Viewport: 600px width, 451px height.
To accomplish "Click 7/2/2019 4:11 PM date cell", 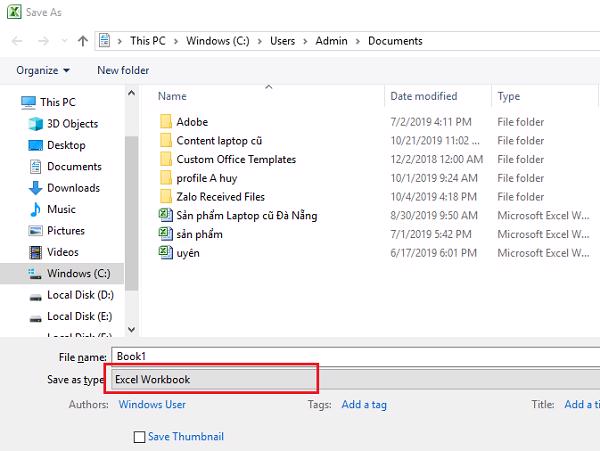I will (431, 122).
